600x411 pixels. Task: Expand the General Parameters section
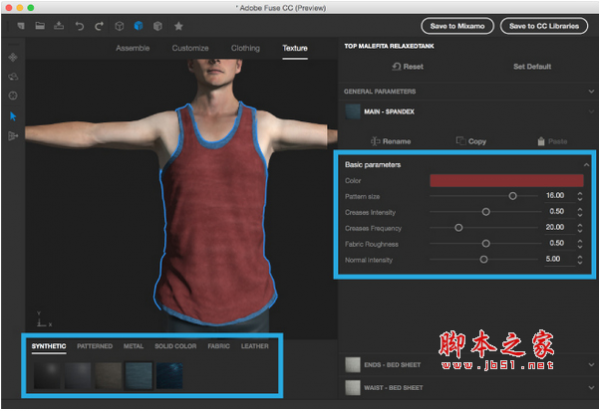[x=591, y=91]
